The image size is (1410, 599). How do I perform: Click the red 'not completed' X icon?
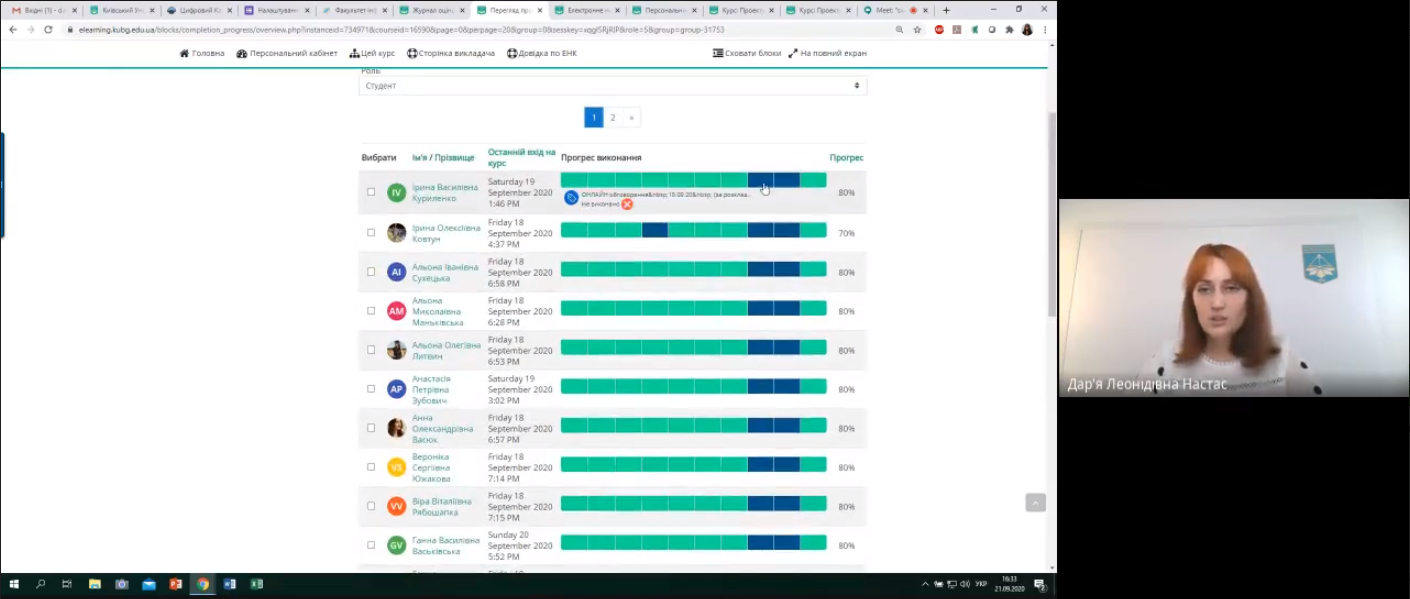point(627,204)
